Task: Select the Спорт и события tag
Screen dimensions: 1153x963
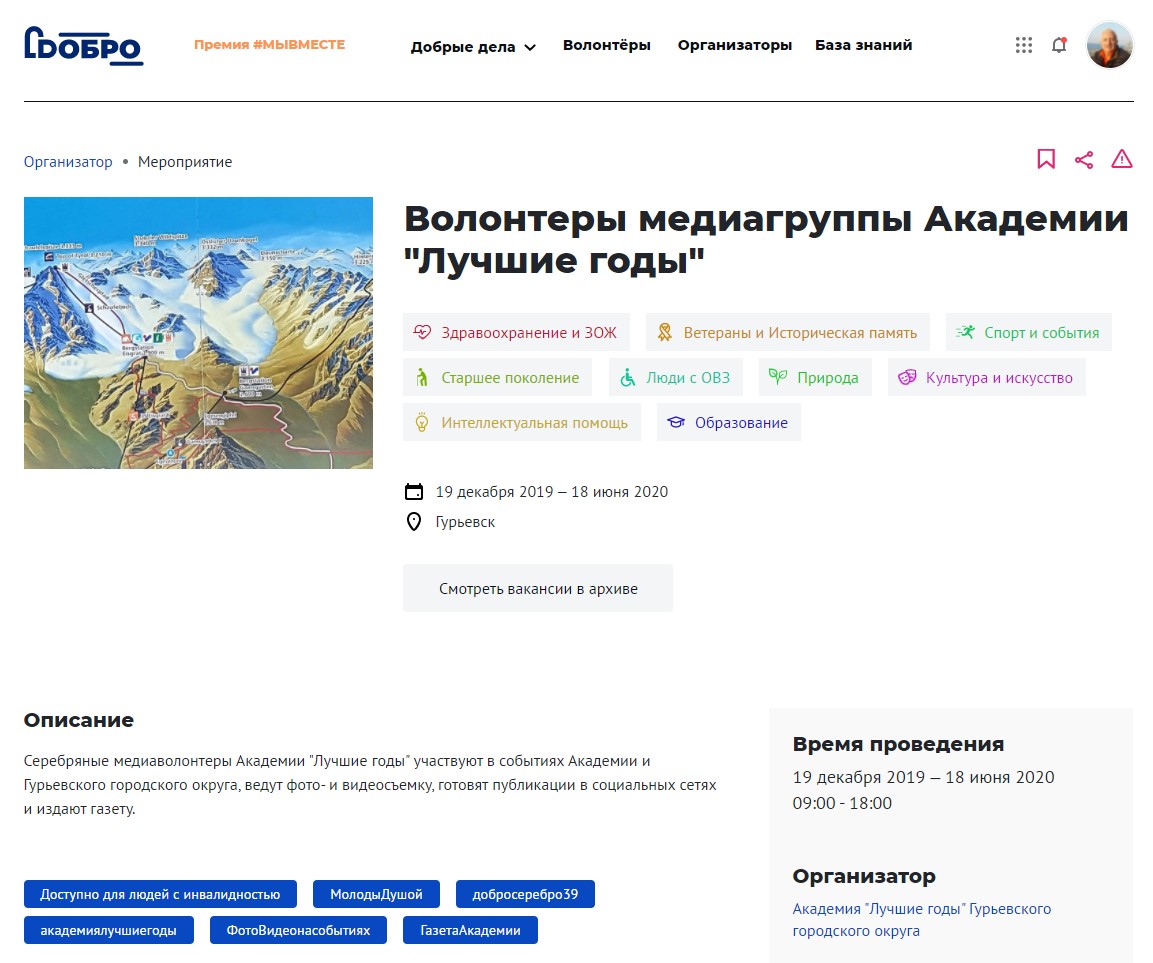Action: pyautogui.click(x=1029, y=332)
